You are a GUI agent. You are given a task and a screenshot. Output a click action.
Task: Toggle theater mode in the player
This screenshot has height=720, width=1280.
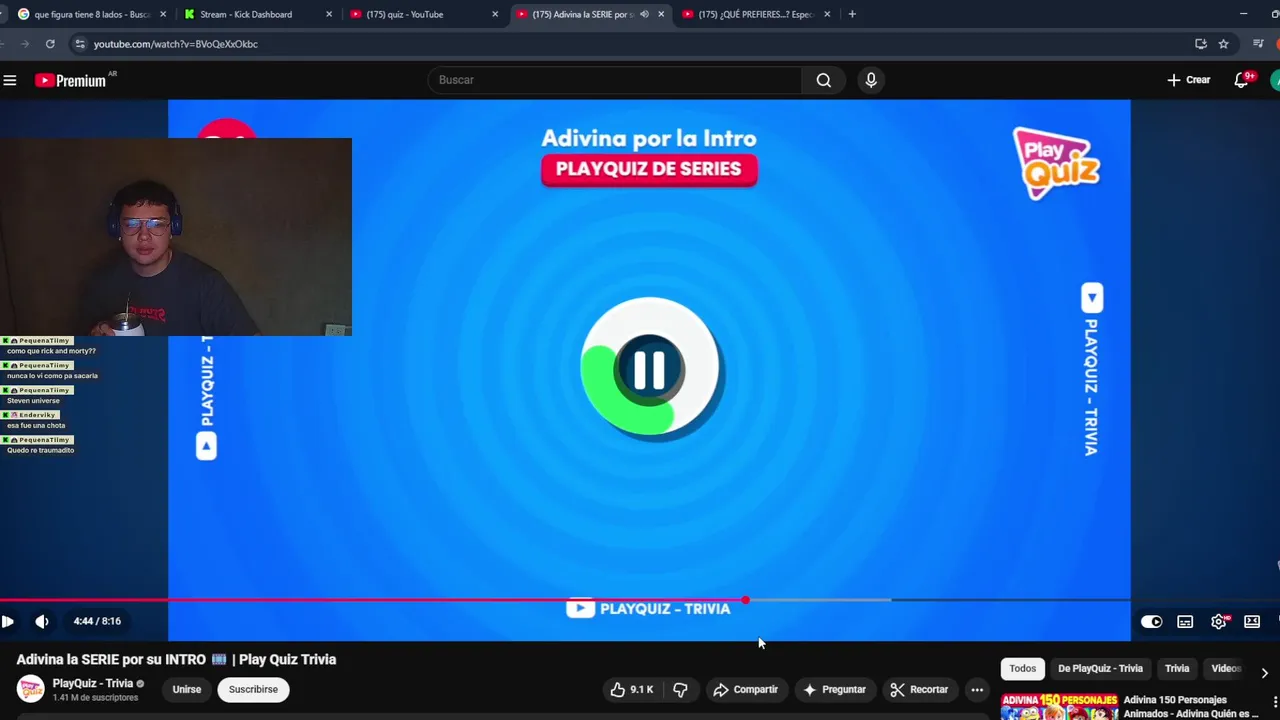click(x=1252, y=621)
